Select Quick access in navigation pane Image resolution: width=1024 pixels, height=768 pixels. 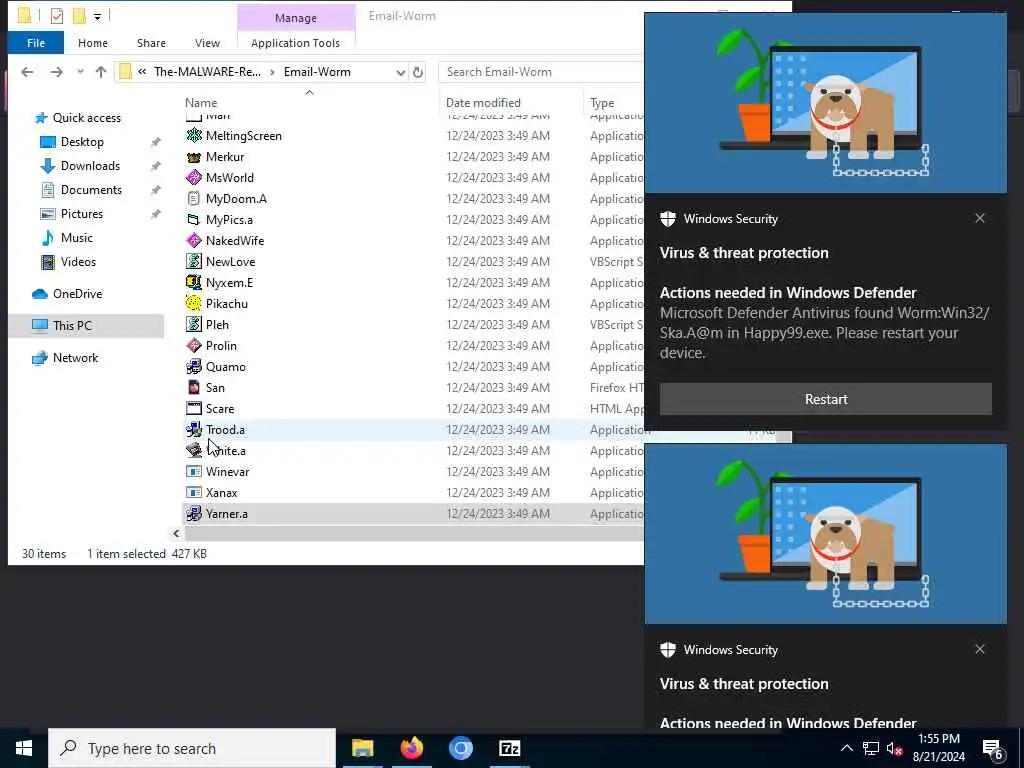(86, 118)
